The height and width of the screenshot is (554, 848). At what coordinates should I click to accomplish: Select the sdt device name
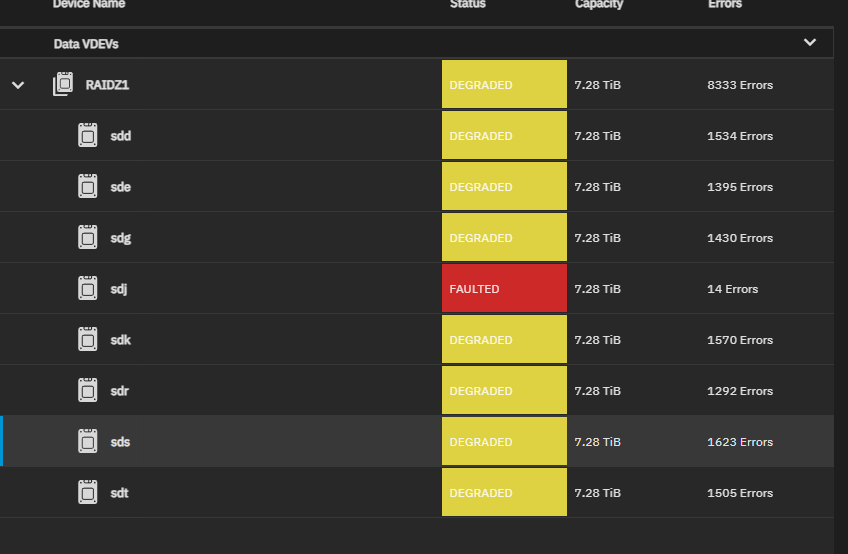tap(120, 493)
